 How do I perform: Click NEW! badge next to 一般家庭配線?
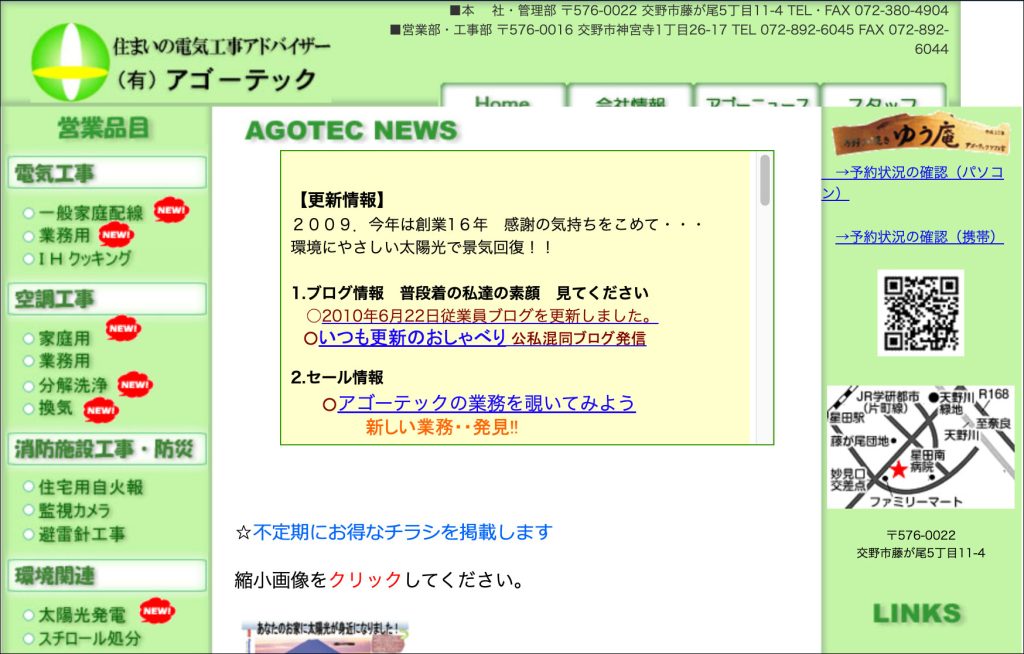[170, 211]
